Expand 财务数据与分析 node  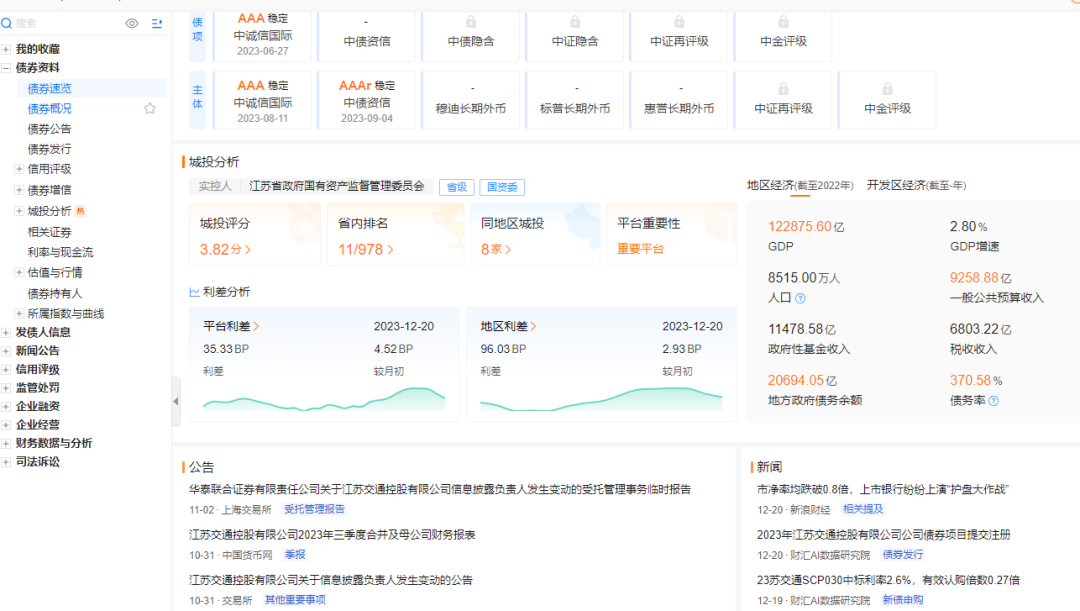[6, 443]
